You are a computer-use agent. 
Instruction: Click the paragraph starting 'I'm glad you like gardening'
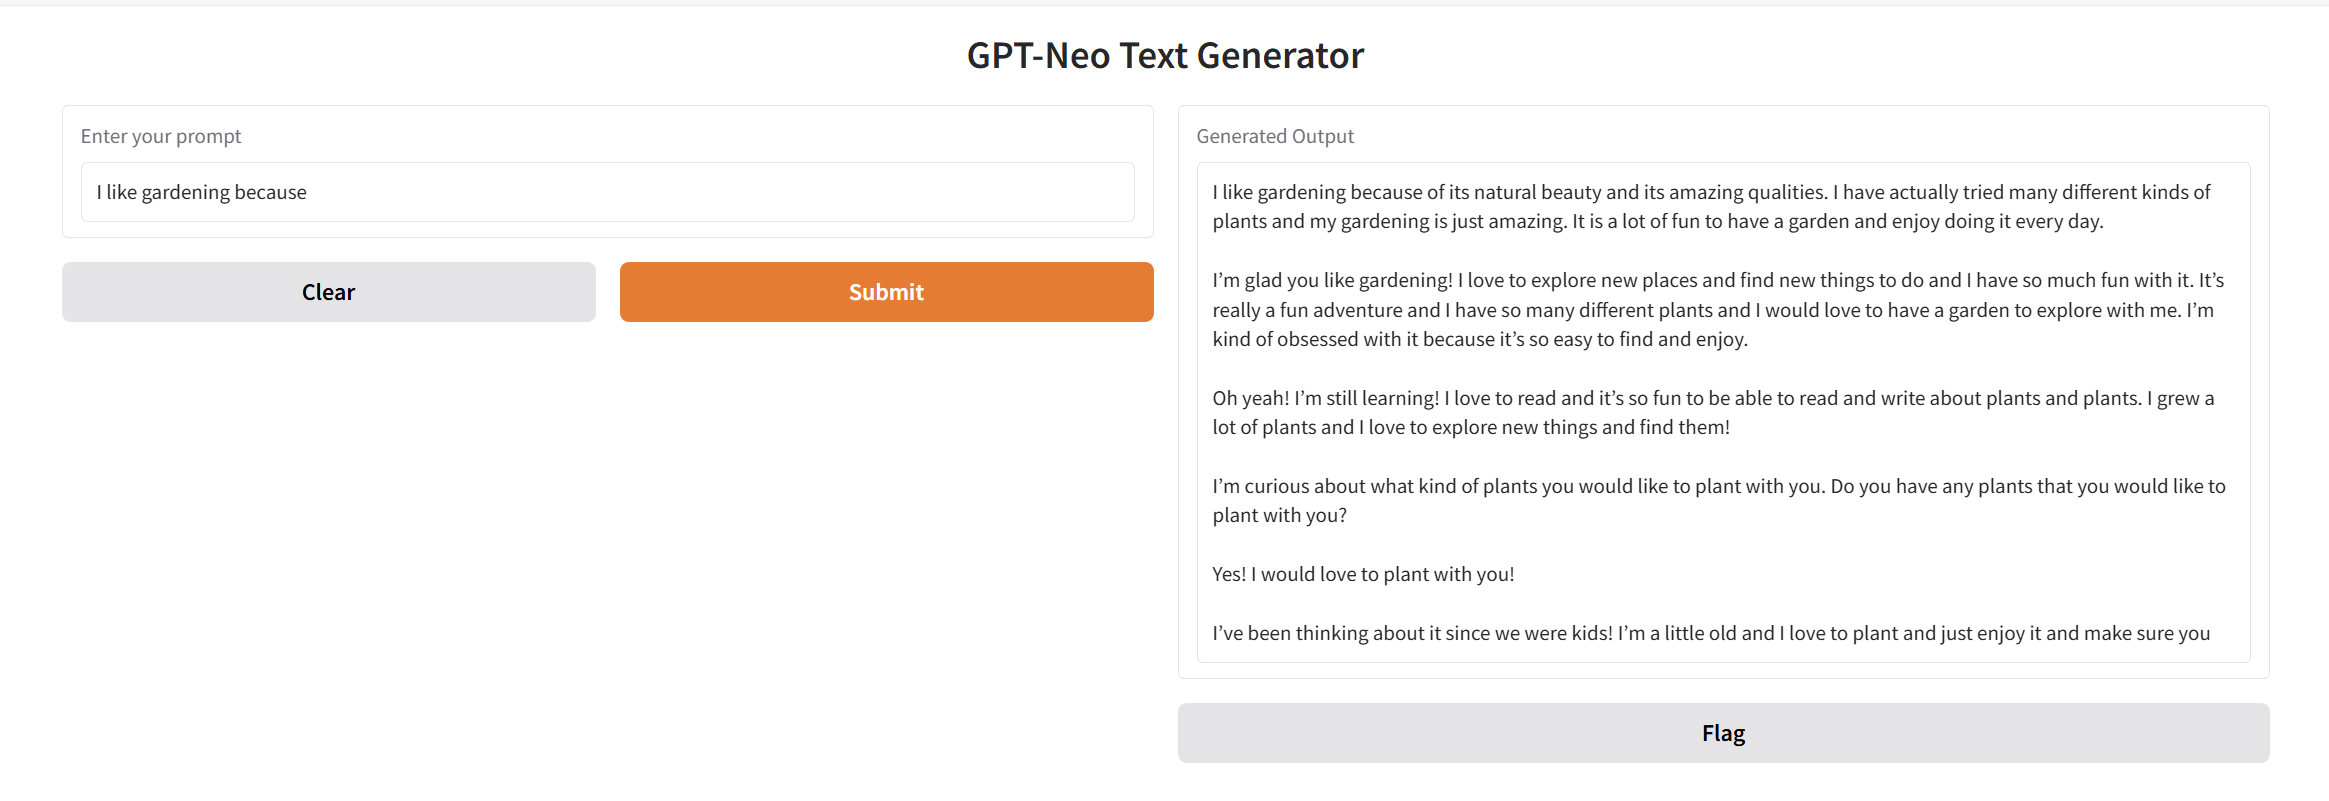tap(1700, 310)
